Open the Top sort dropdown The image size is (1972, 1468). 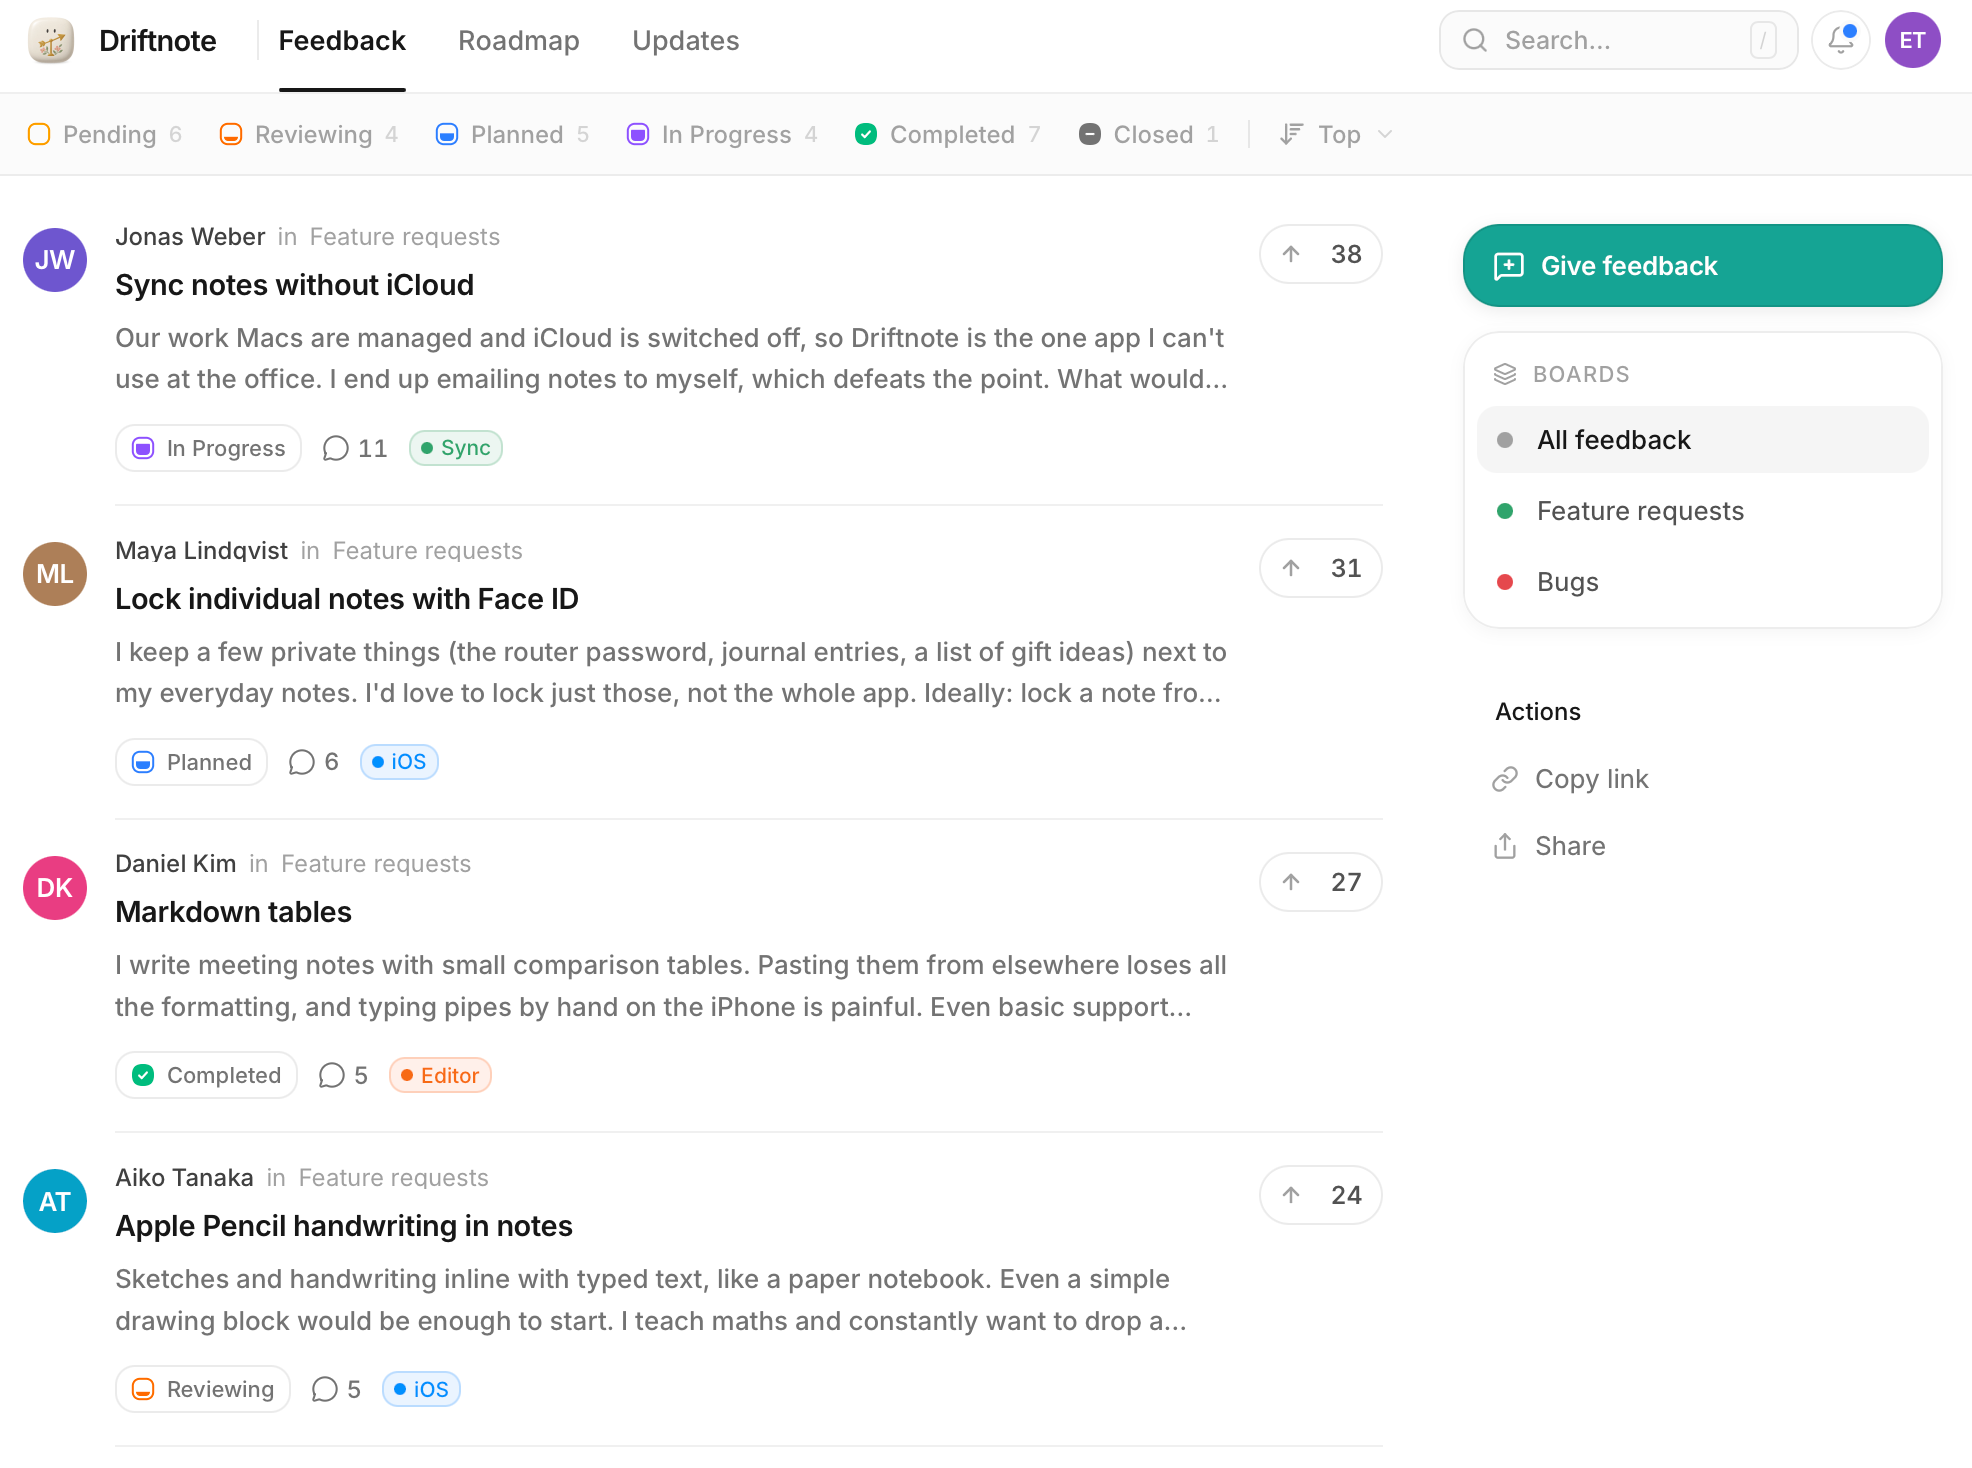click(x=1337, y=134)
